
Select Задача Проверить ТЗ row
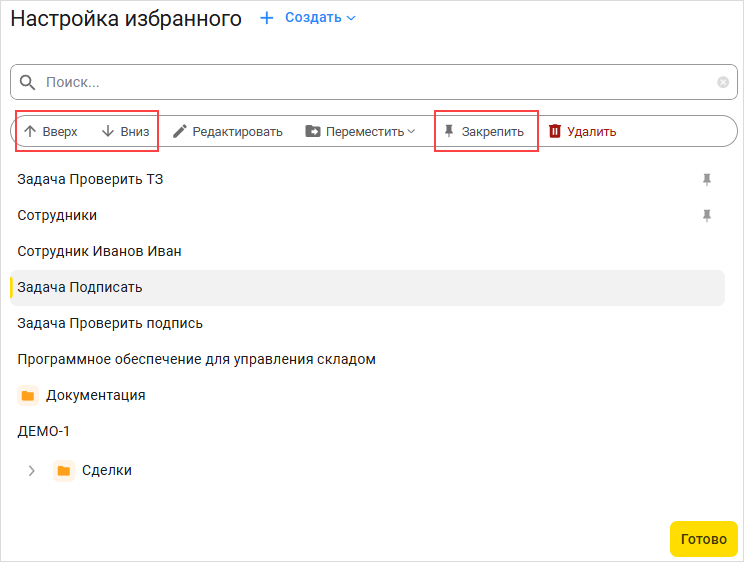pyautogui.click(x=367, y=179)
